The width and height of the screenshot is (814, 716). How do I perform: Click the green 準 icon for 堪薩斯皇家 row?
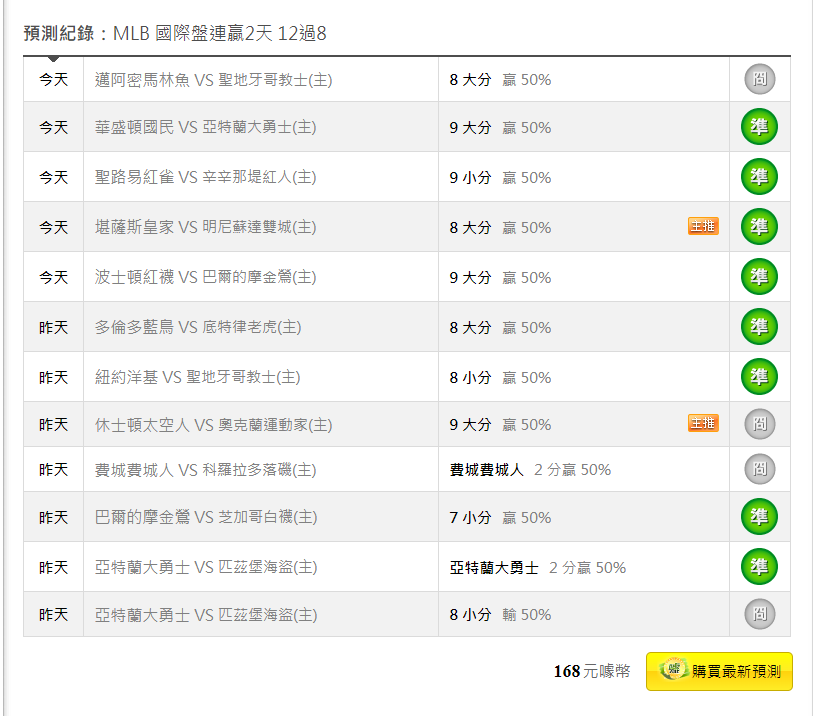point(759,226)
